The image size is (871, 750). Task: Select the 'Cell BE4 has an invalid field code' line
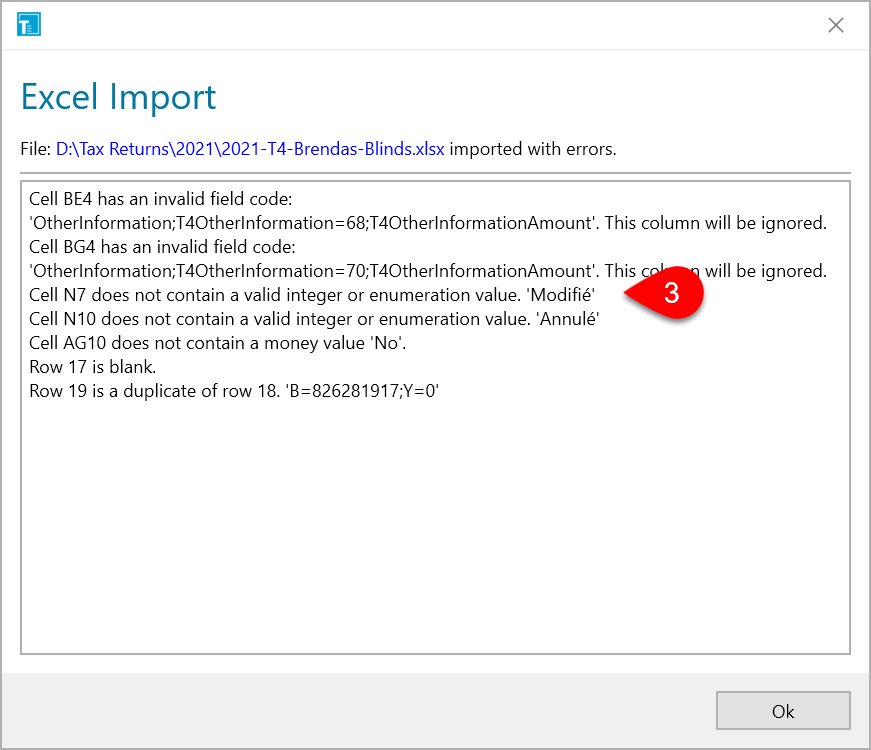point(161,199)
